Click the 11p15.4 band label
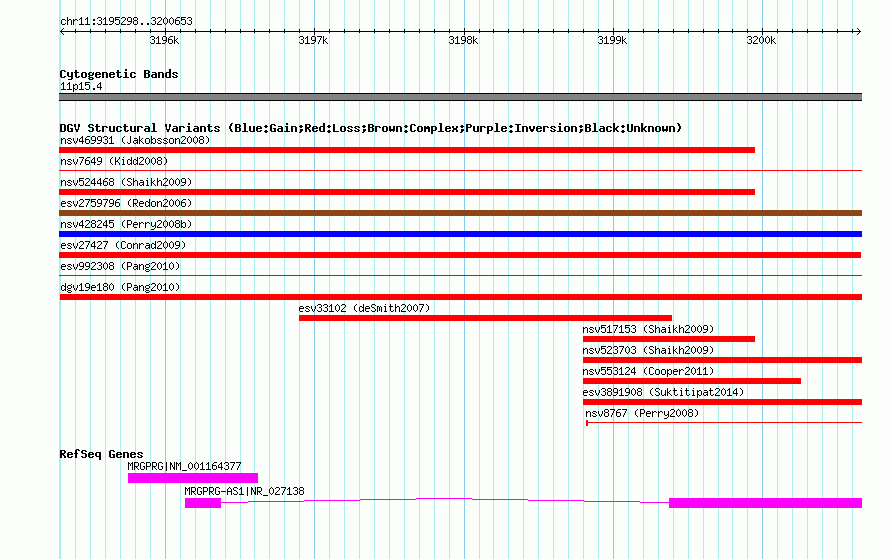The width and height of the screenshot is (890, 559). (81, 86)
